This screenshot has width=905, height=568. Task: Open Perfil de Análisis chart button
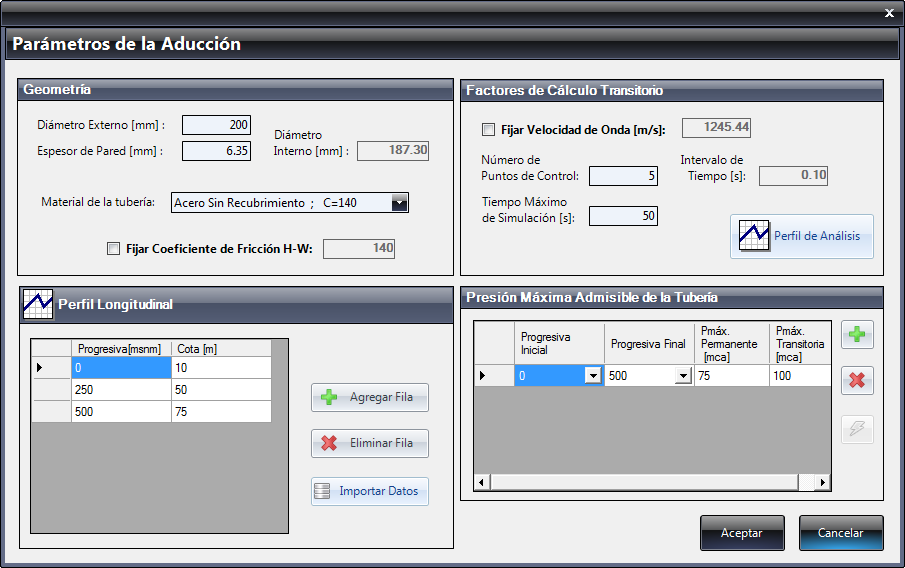[x=802, y=236]
